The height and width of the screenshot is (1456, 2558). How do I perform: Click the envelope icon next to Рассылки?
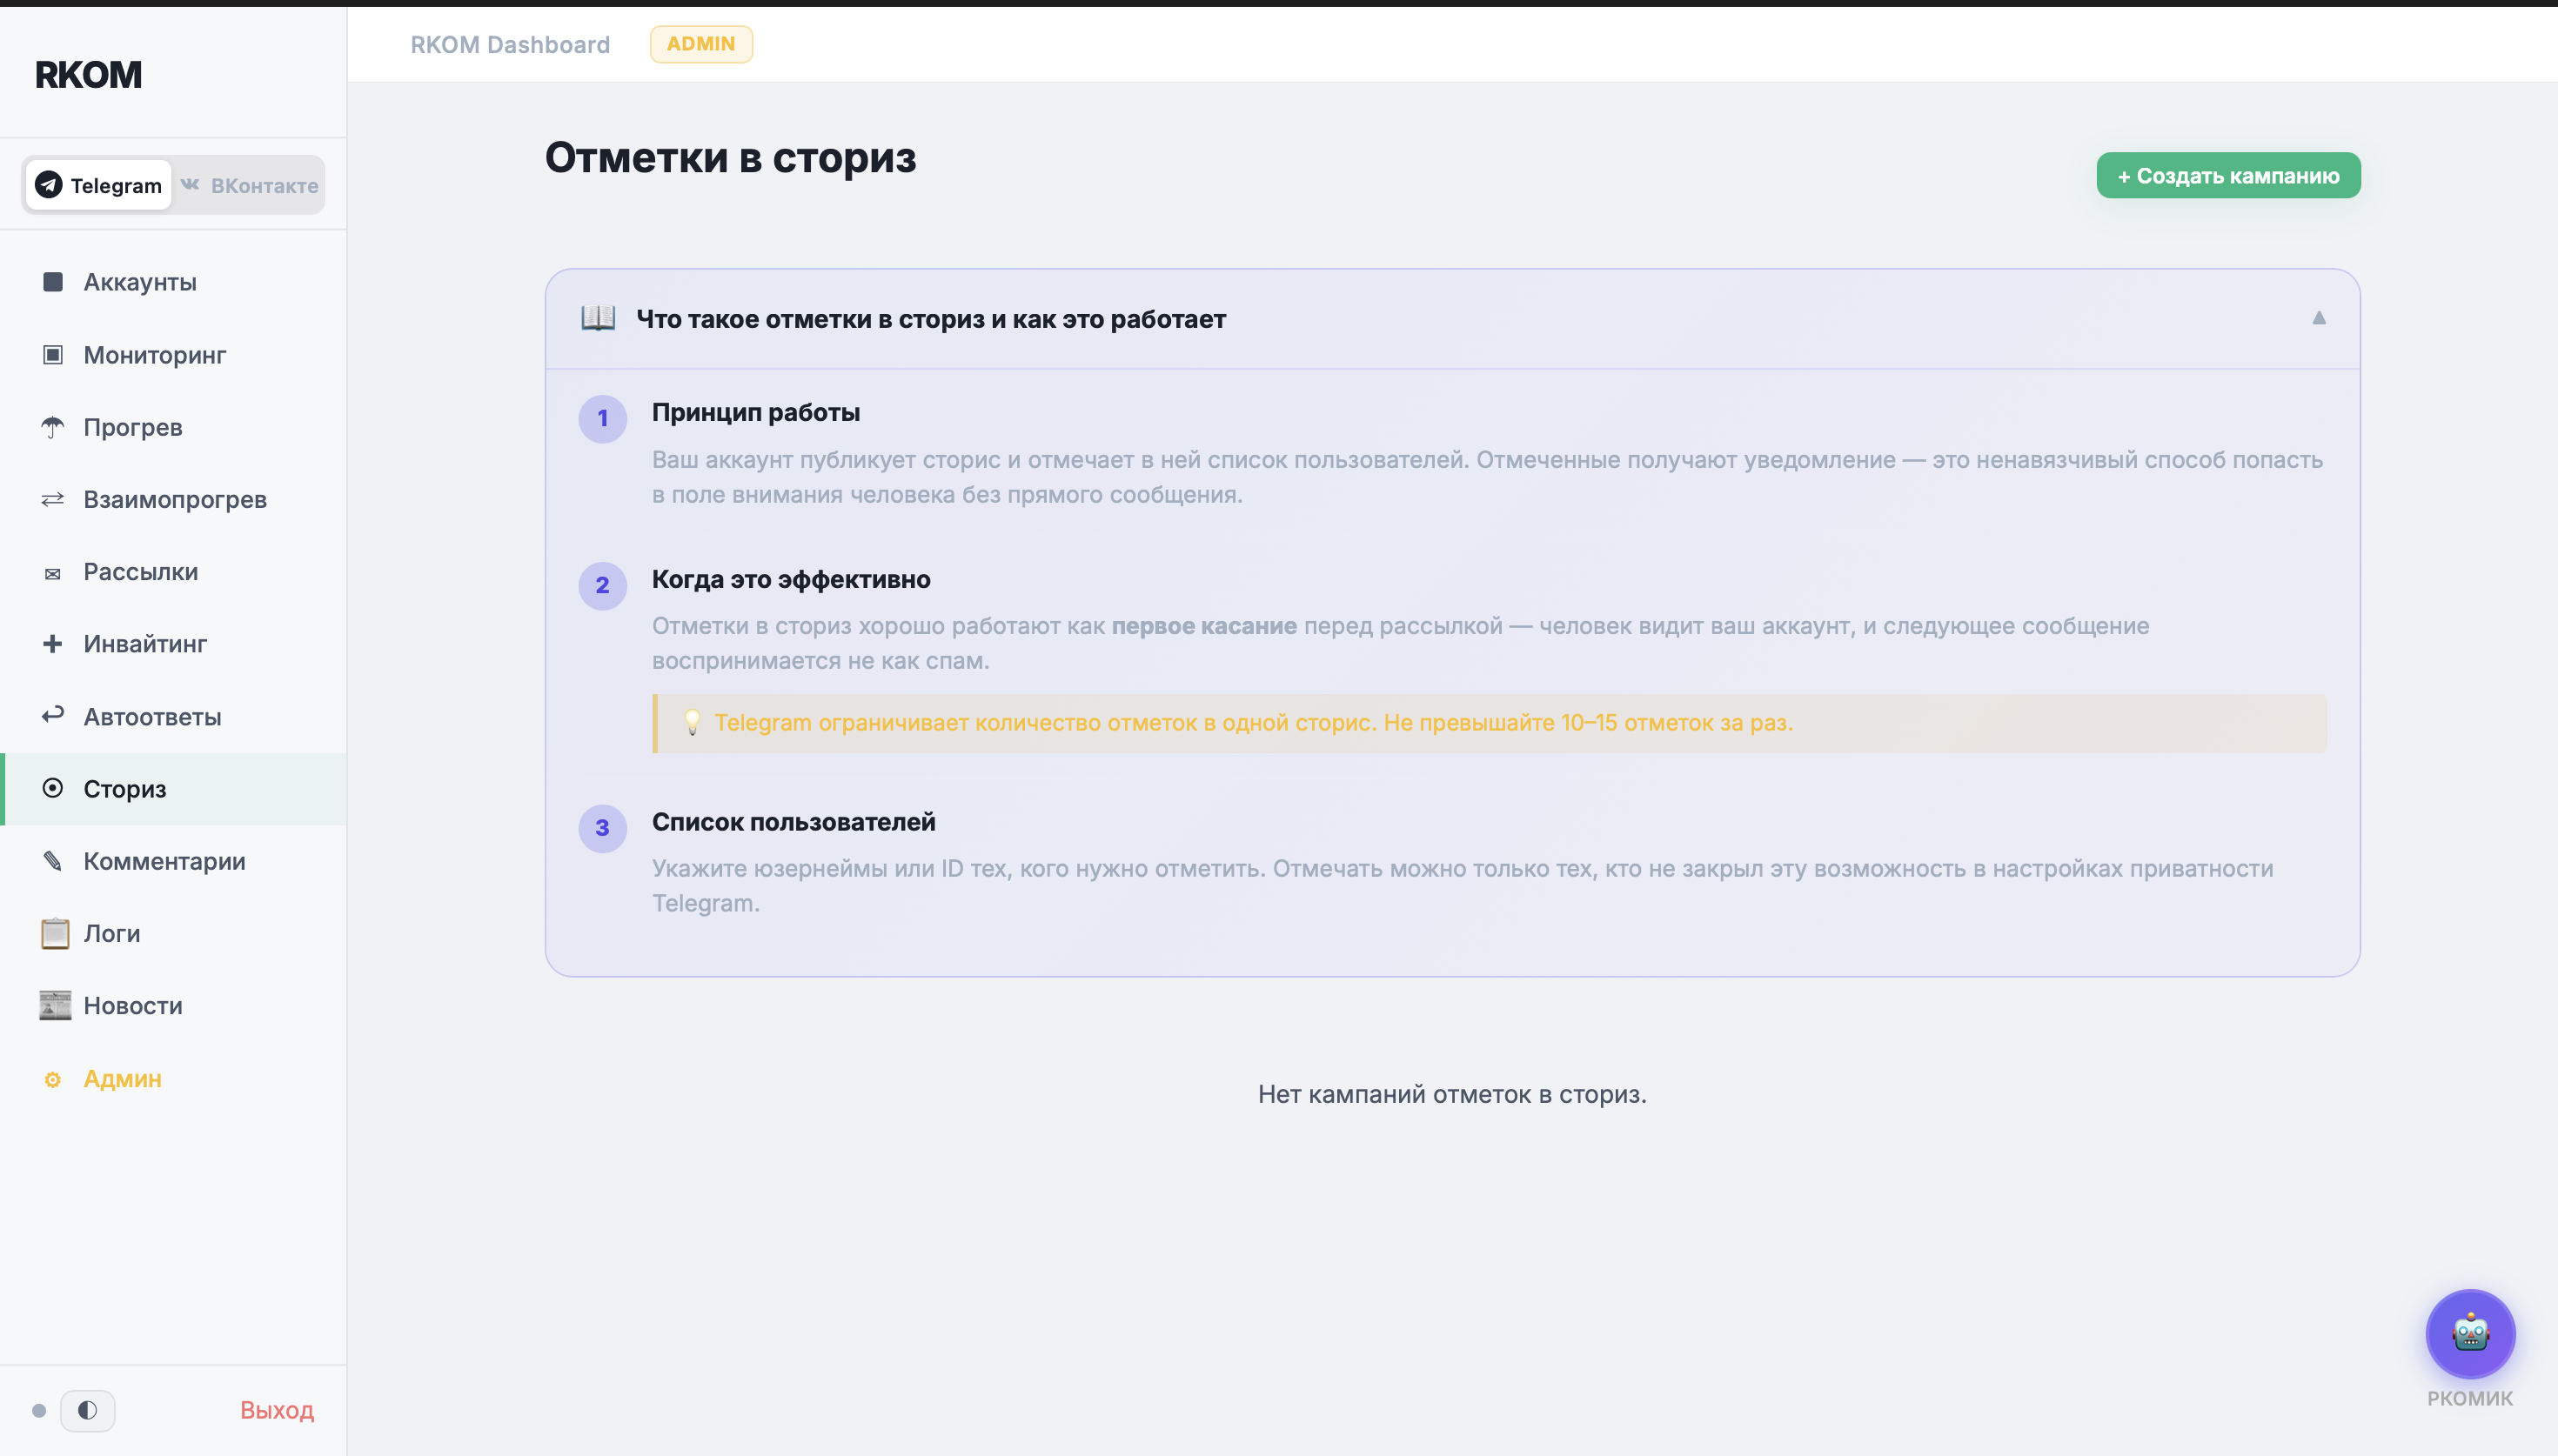coord(53,573)
